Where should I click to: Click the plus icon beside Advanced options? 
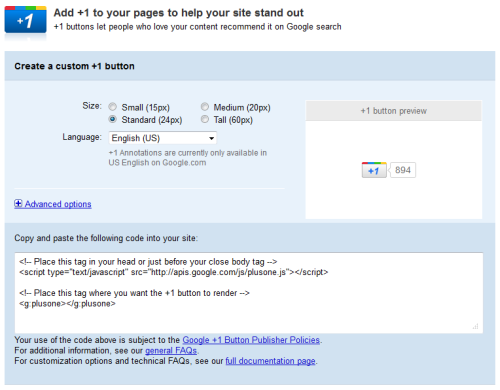tap(18, 203)
